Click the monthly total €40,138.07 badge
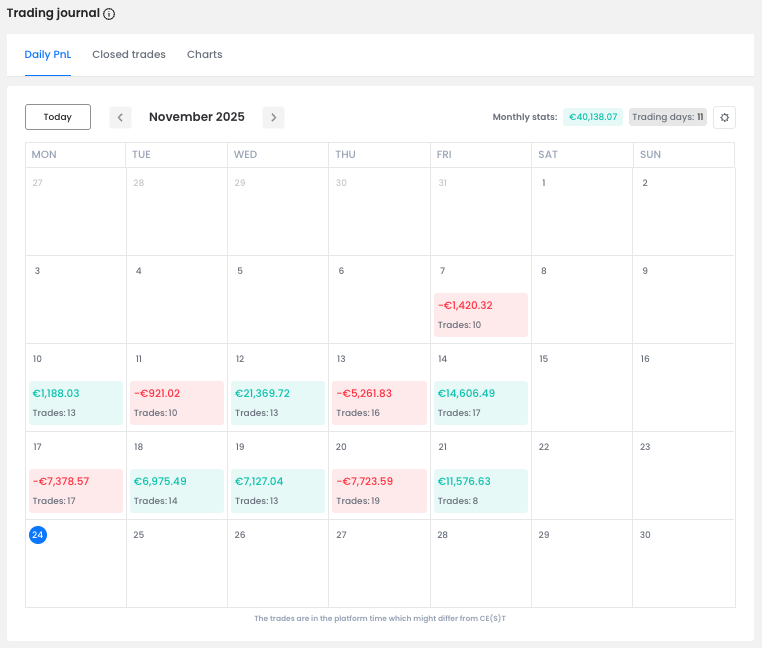The width and height of the screenshot is (762, 648). (x=593, y=117)
